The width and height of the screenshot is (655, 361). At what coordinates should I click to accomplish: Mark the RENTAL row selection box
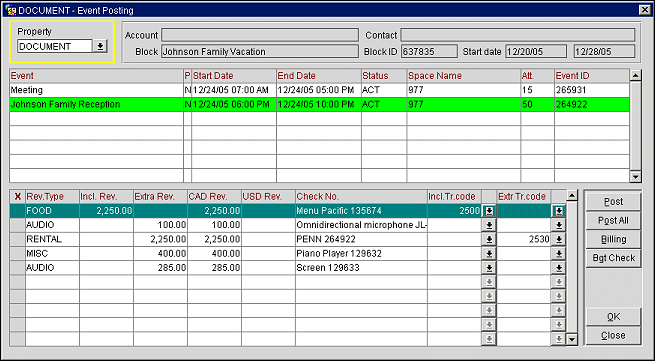click(x=18, y=239)
